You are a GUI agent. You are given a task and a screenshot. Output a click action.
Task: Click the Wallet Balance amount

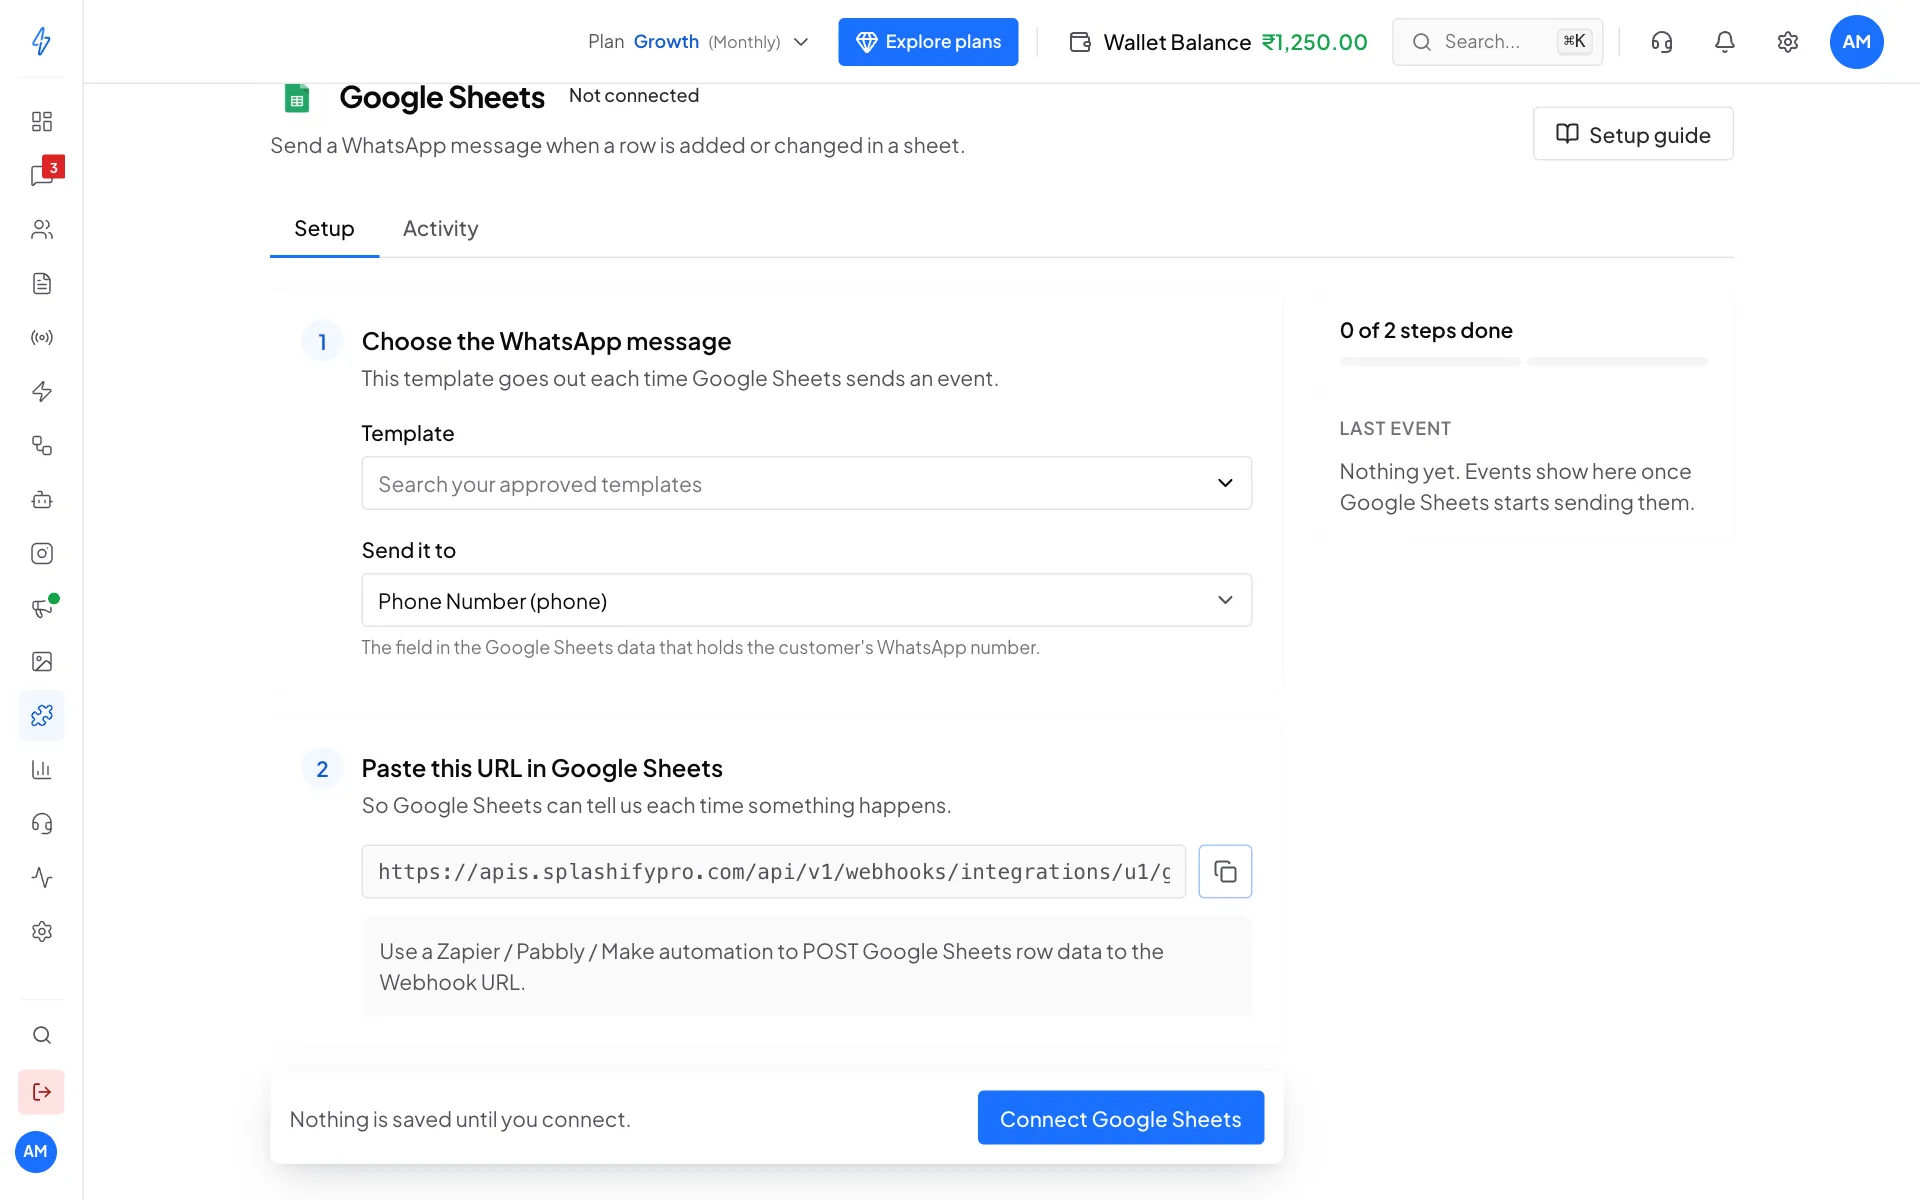(x=1314, y=42)
